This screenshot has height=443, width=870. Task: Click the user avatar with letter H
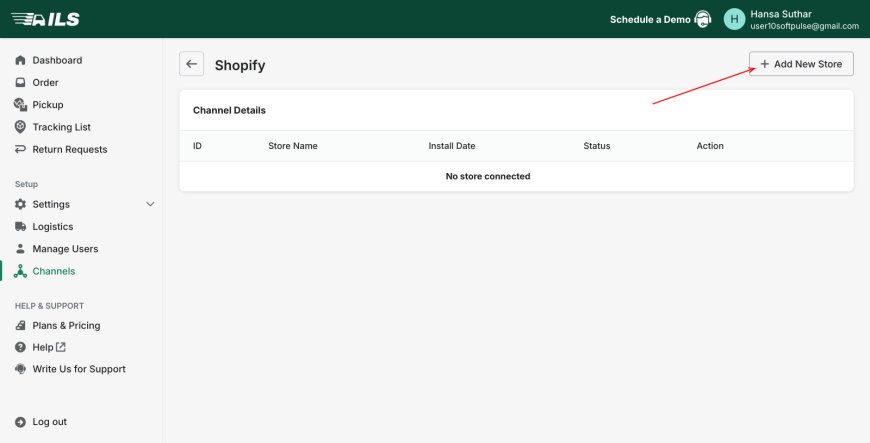[734, 19]
